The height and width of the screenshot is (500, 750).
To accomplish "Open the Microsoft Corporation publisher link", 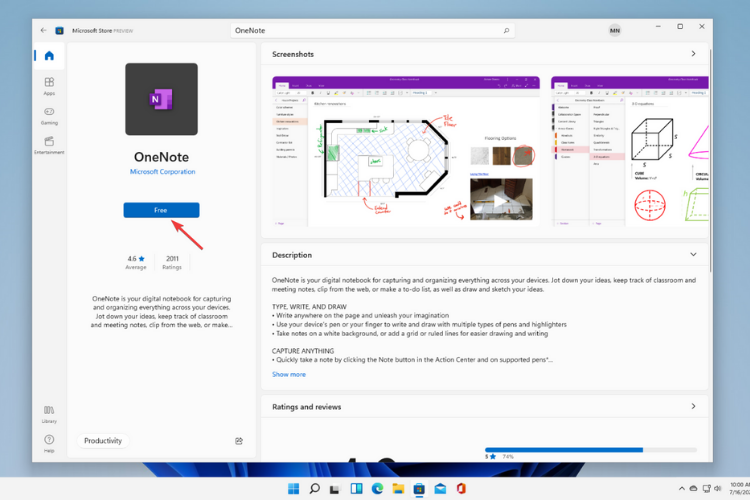I will 163,172.
